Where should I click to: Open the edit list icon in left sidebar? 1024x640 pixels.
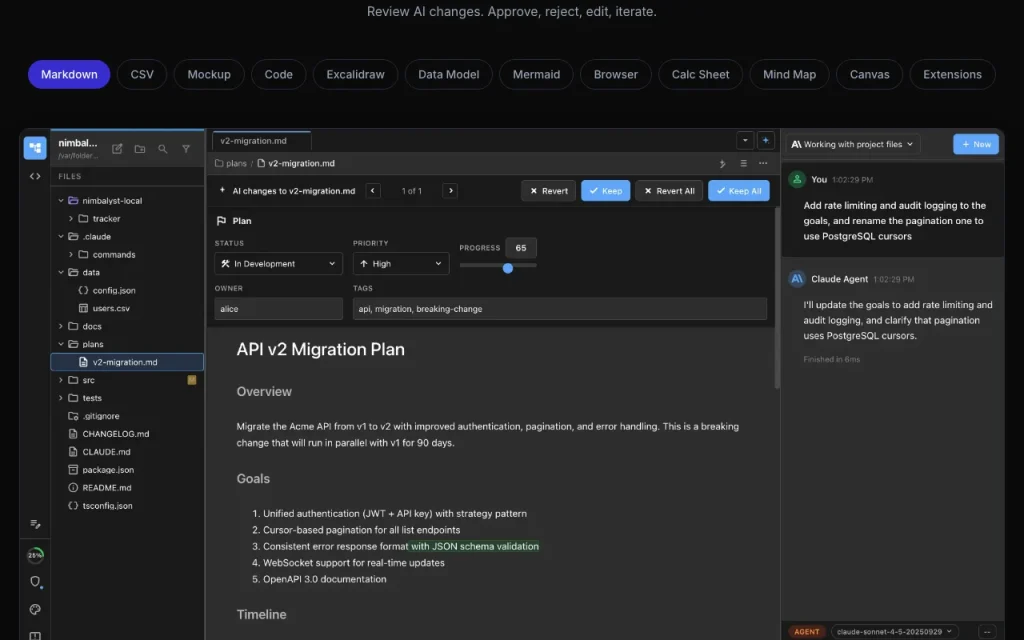pos(35,524)
